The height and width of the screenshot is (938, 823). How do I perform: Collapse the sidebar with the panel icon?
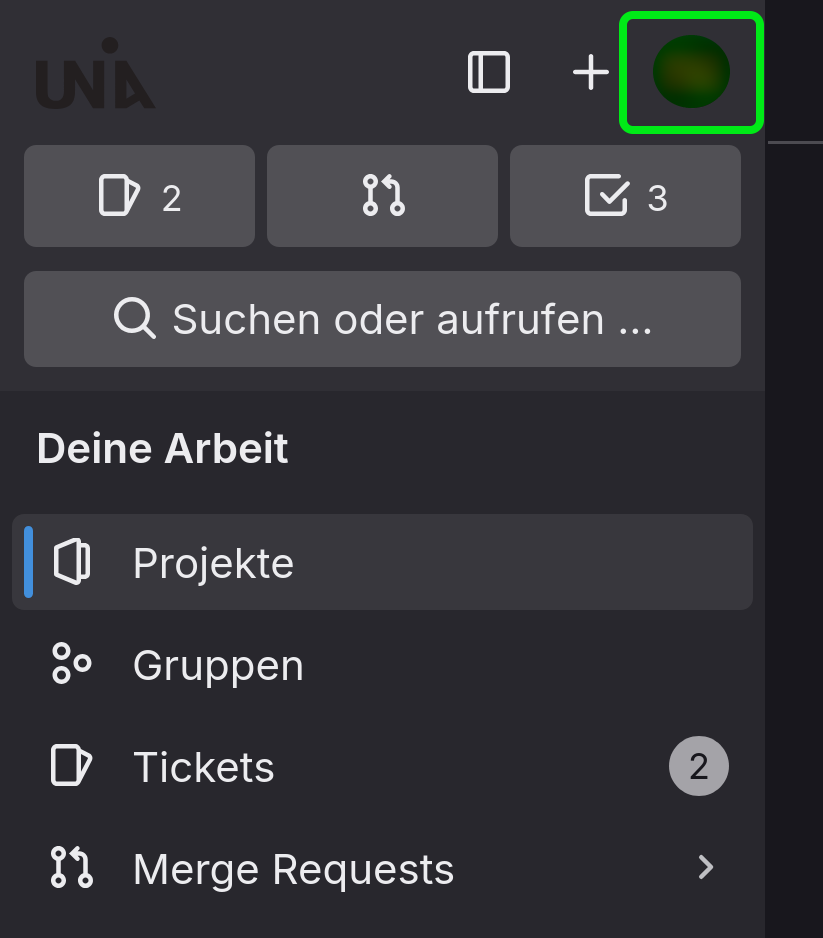489,72
